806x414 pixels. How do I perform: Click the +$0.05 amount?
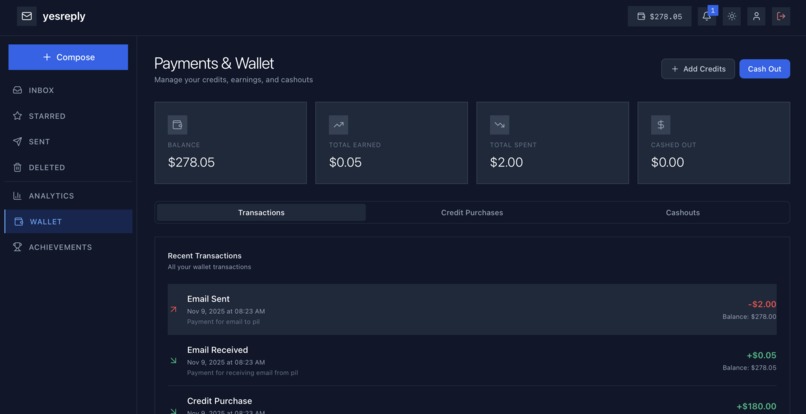pos(761,355)
